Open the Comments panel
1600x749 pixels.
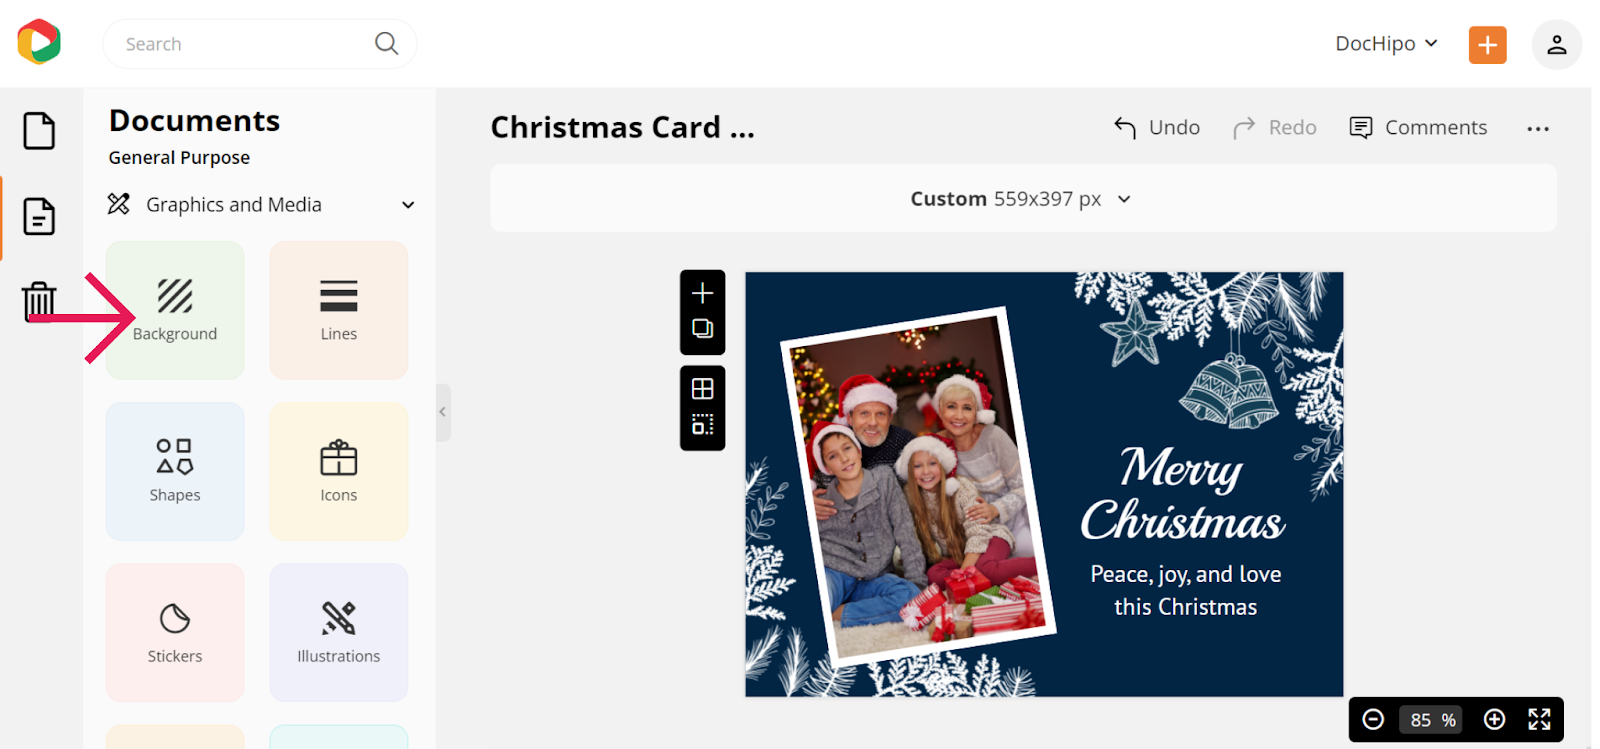[x=1418, y=128]
